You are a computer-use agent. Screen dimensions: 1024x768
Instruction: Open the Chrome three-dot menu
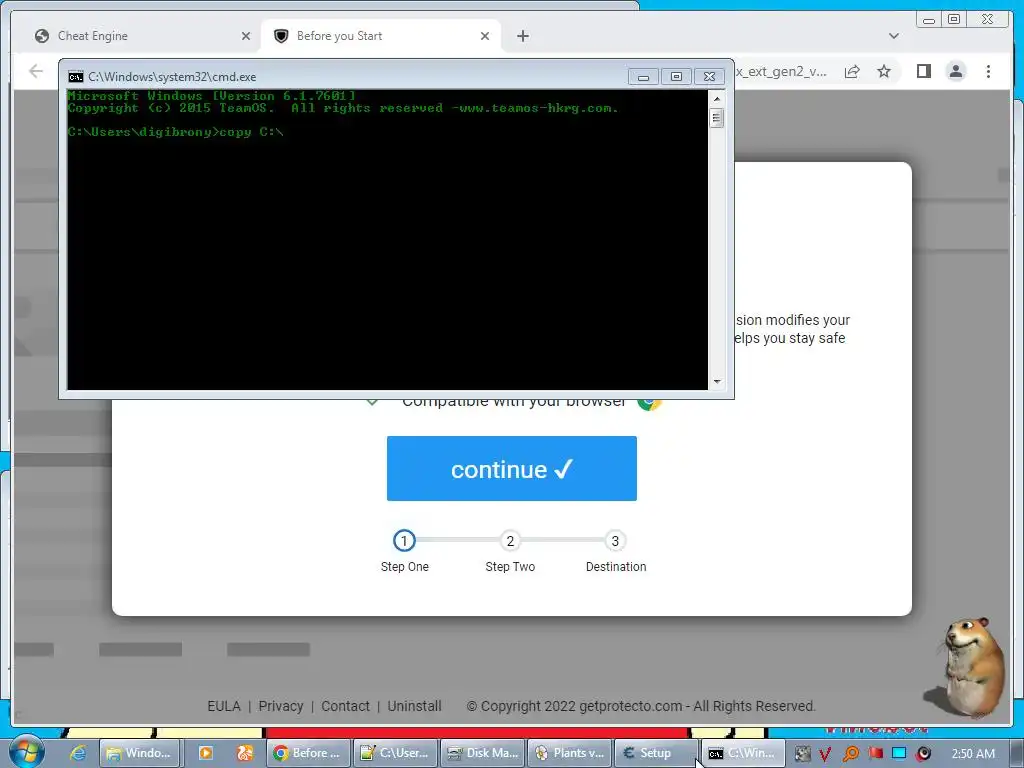pos(988,71)
